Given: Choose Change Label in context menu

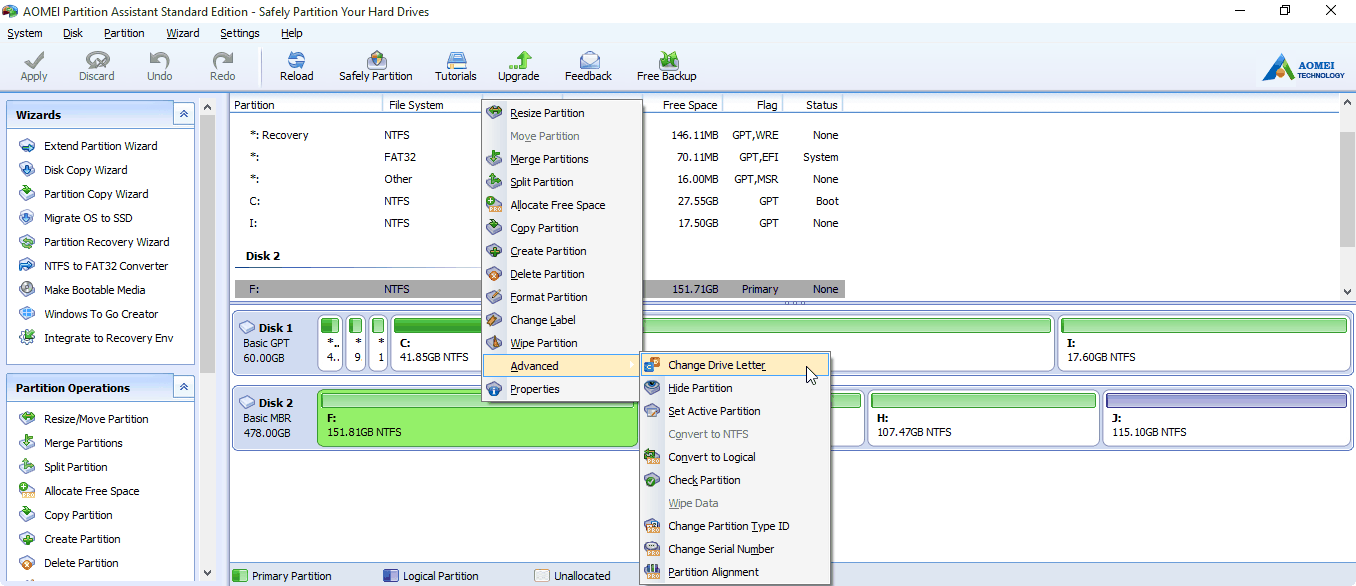Looking at the screenshot, I should pos(561,320).
